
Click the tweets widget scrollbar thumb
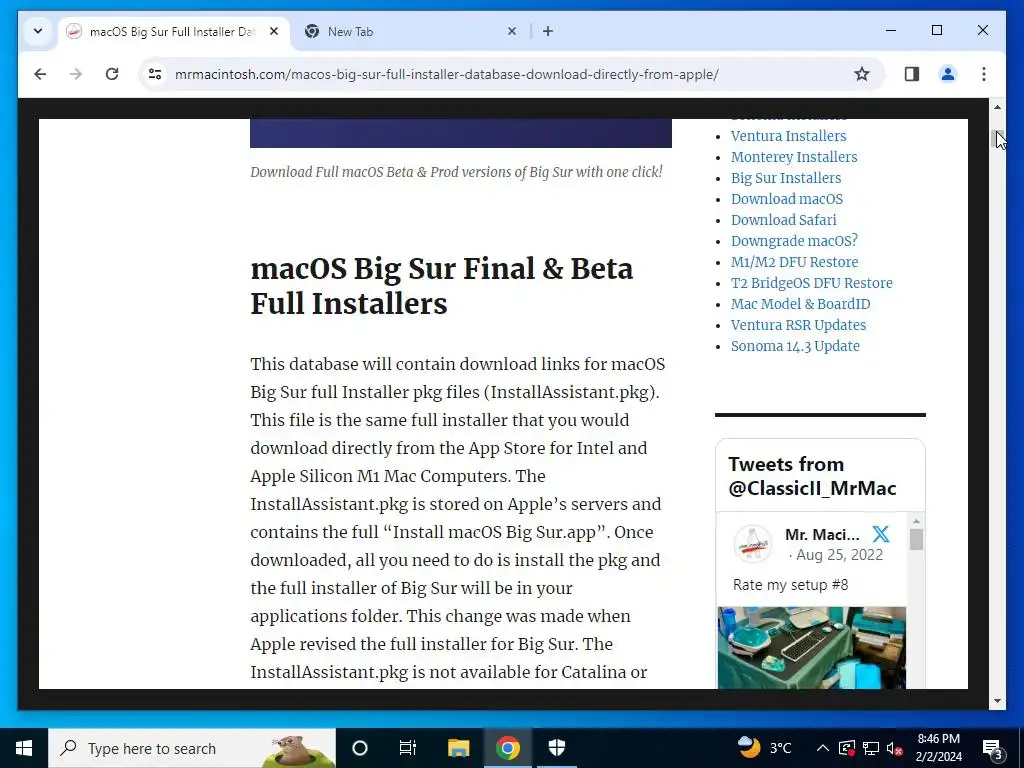(916, 539)
